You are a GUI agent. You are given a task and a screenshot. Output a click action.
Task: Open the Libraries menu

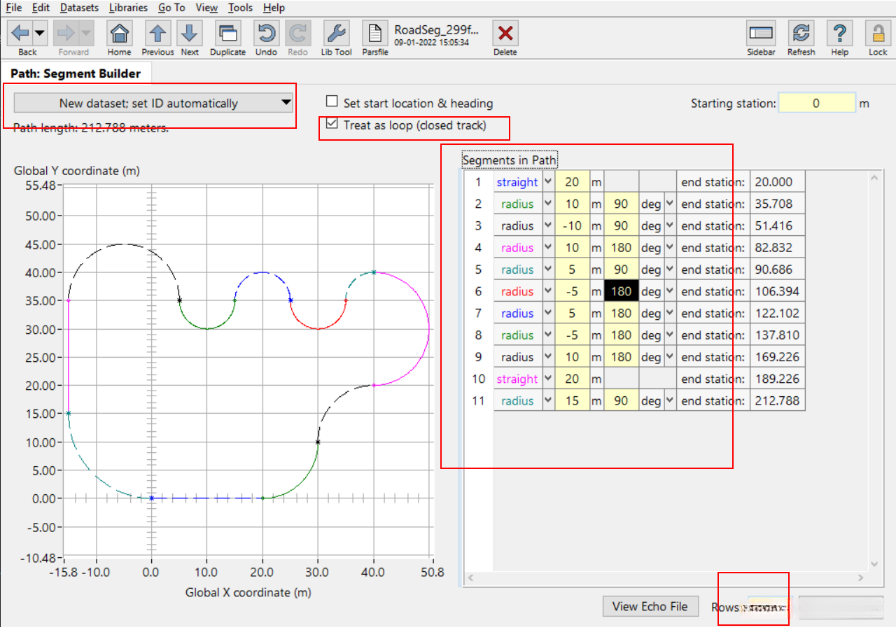pyautogui.click(x=128, y=7)
